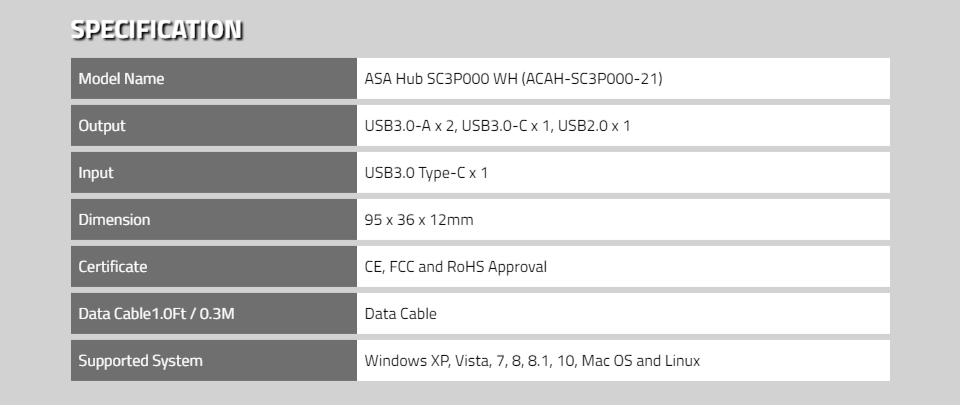960x405 pixels.
Task: Click the 95 x 36 x 12mm value
Action: [419, 220]
